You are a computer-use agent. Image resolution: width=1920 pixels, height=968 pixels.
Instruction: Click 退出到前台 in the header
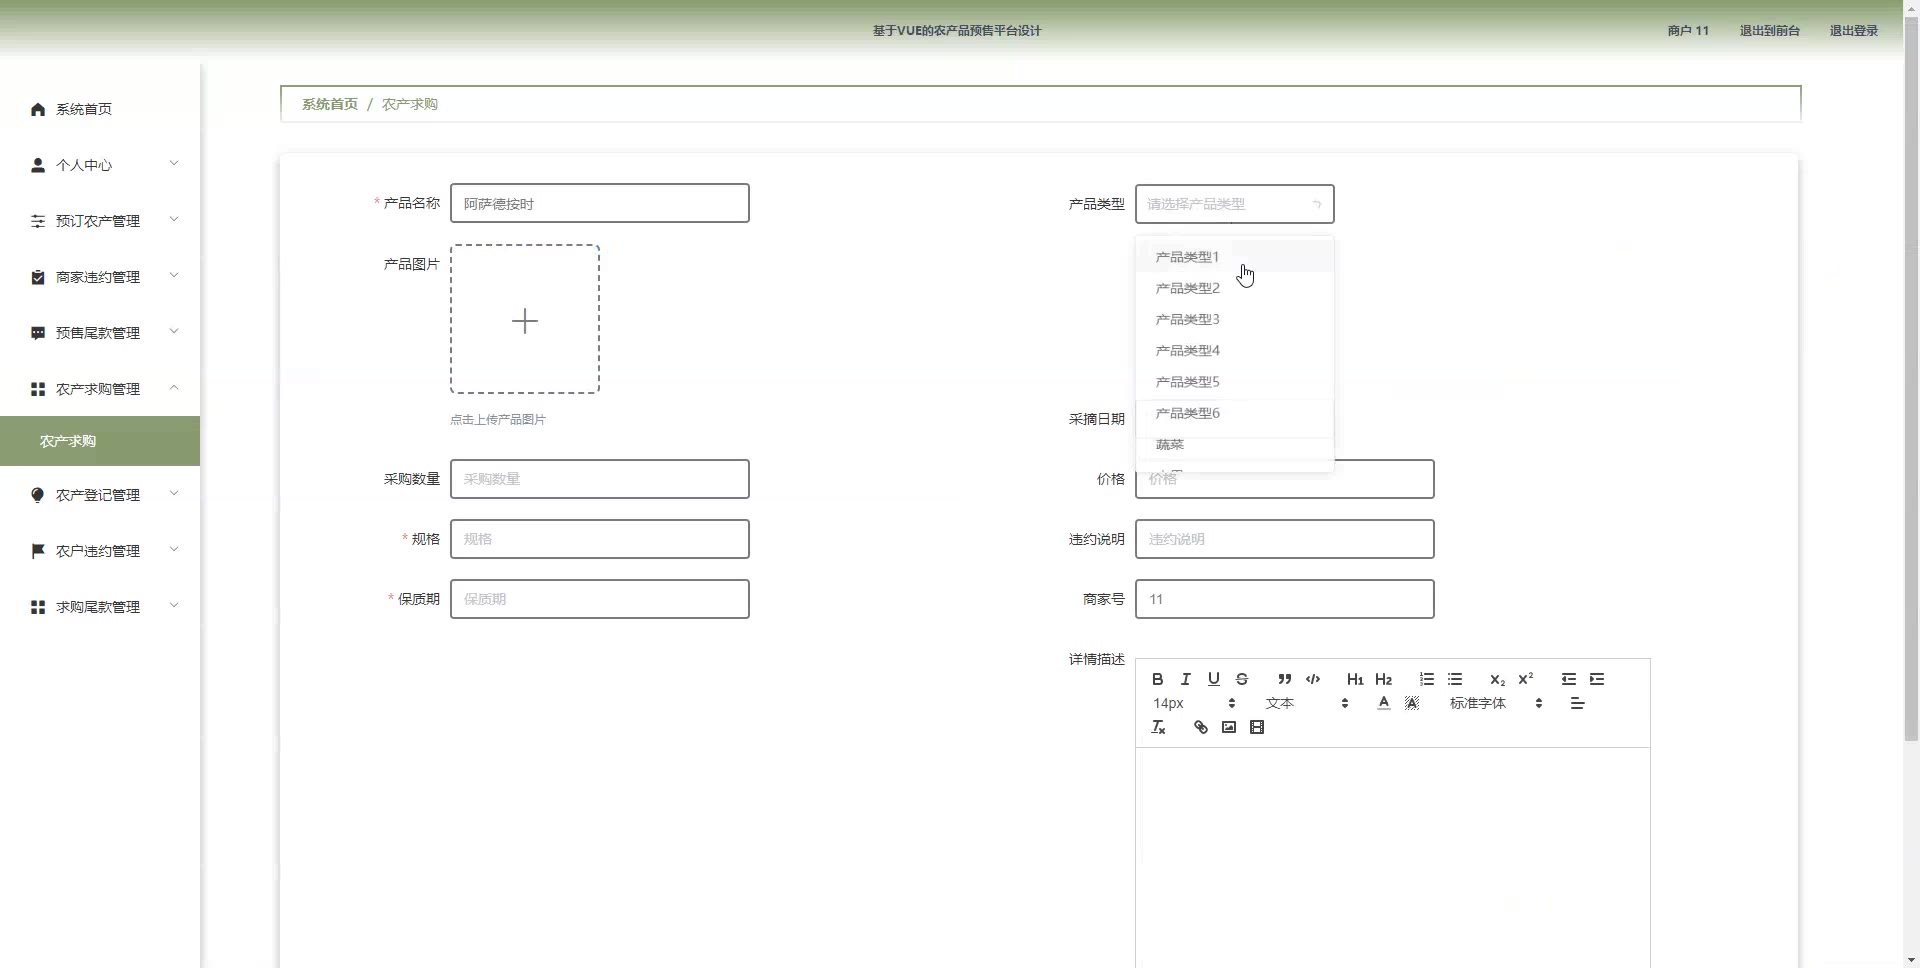tap(1769, 31)
